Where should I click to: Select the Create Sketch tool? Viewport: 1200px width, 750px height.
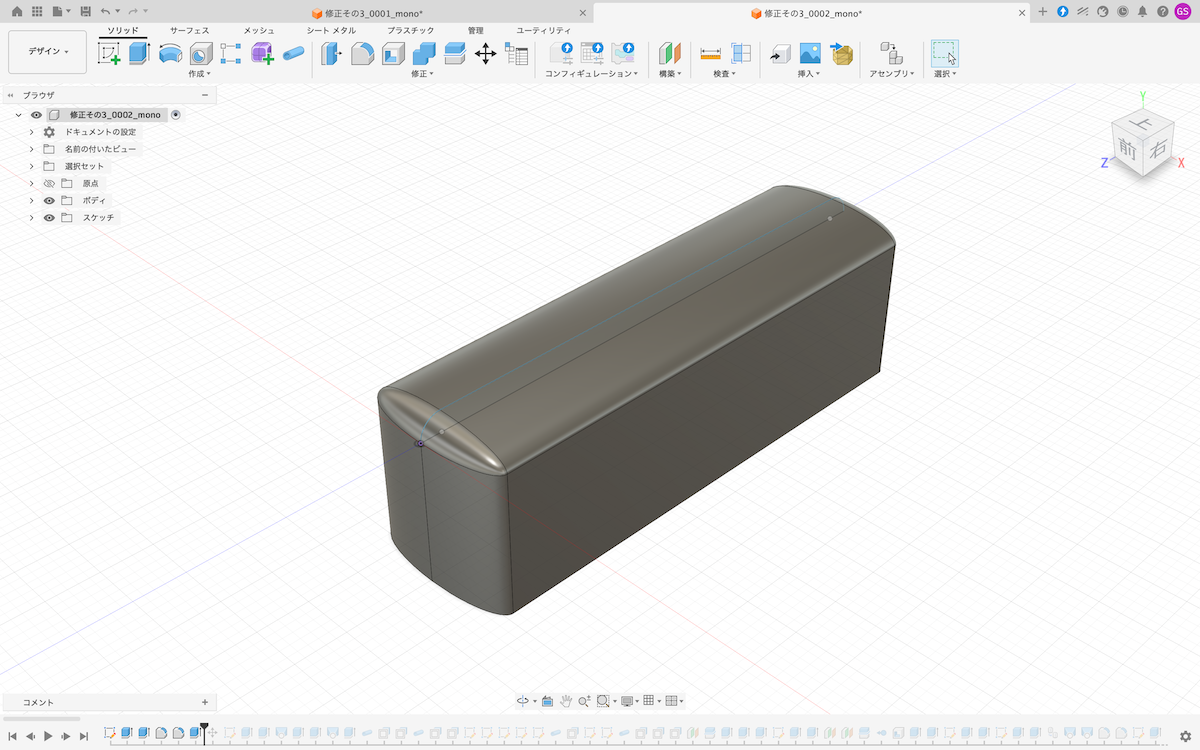[x=109, y=54]
